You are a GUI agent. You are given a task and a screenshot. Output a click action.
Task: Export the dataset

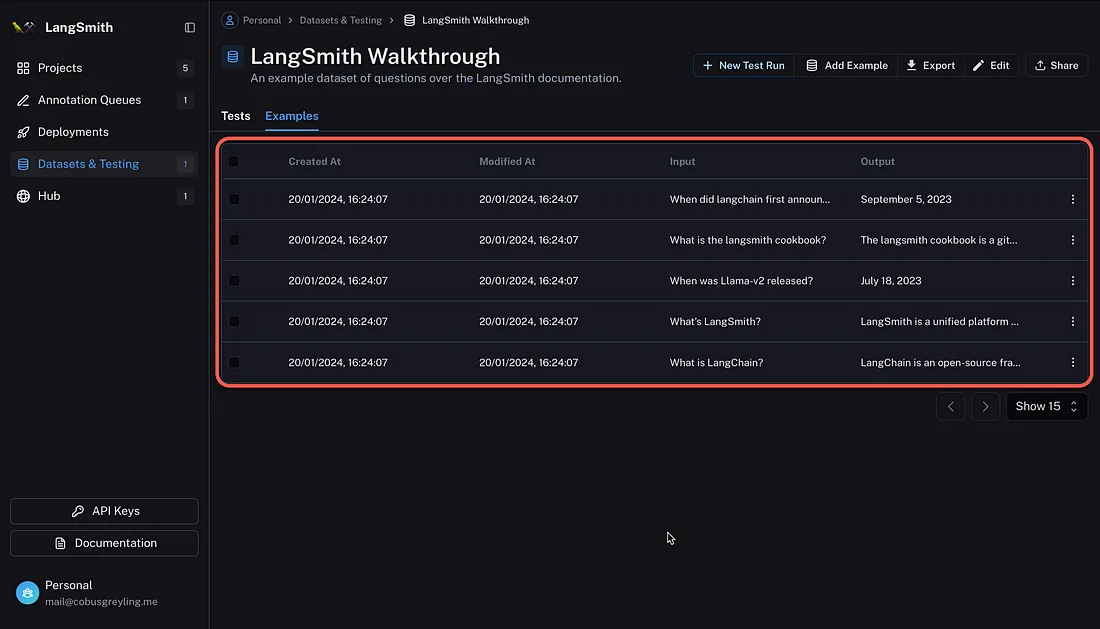[x=931, y=65]
